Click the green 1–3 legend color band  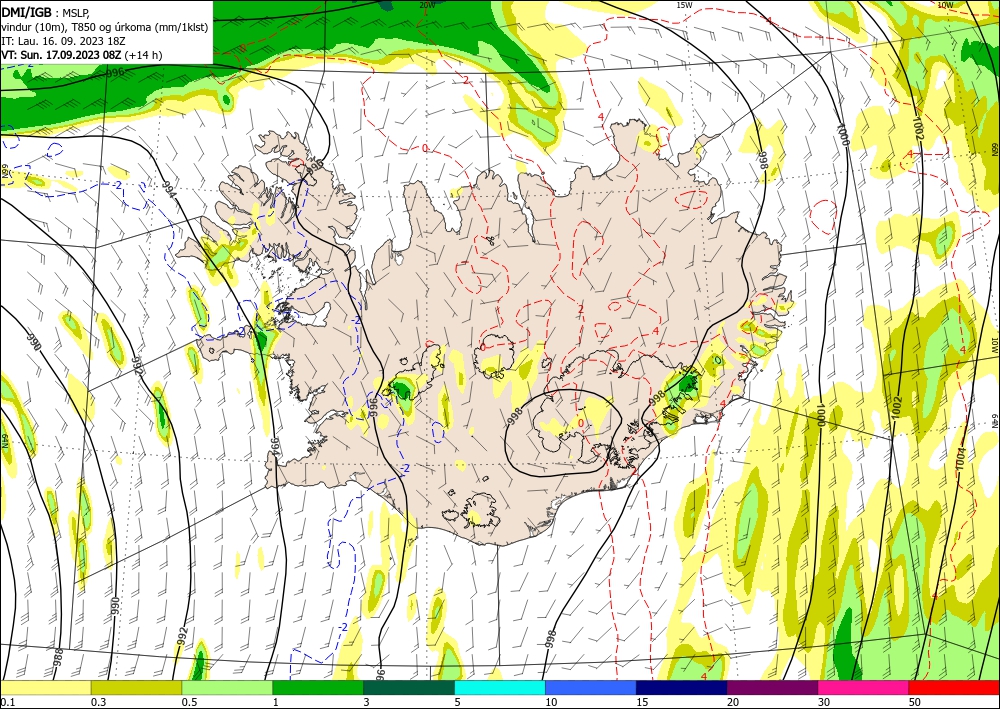[x=318, y=687]
